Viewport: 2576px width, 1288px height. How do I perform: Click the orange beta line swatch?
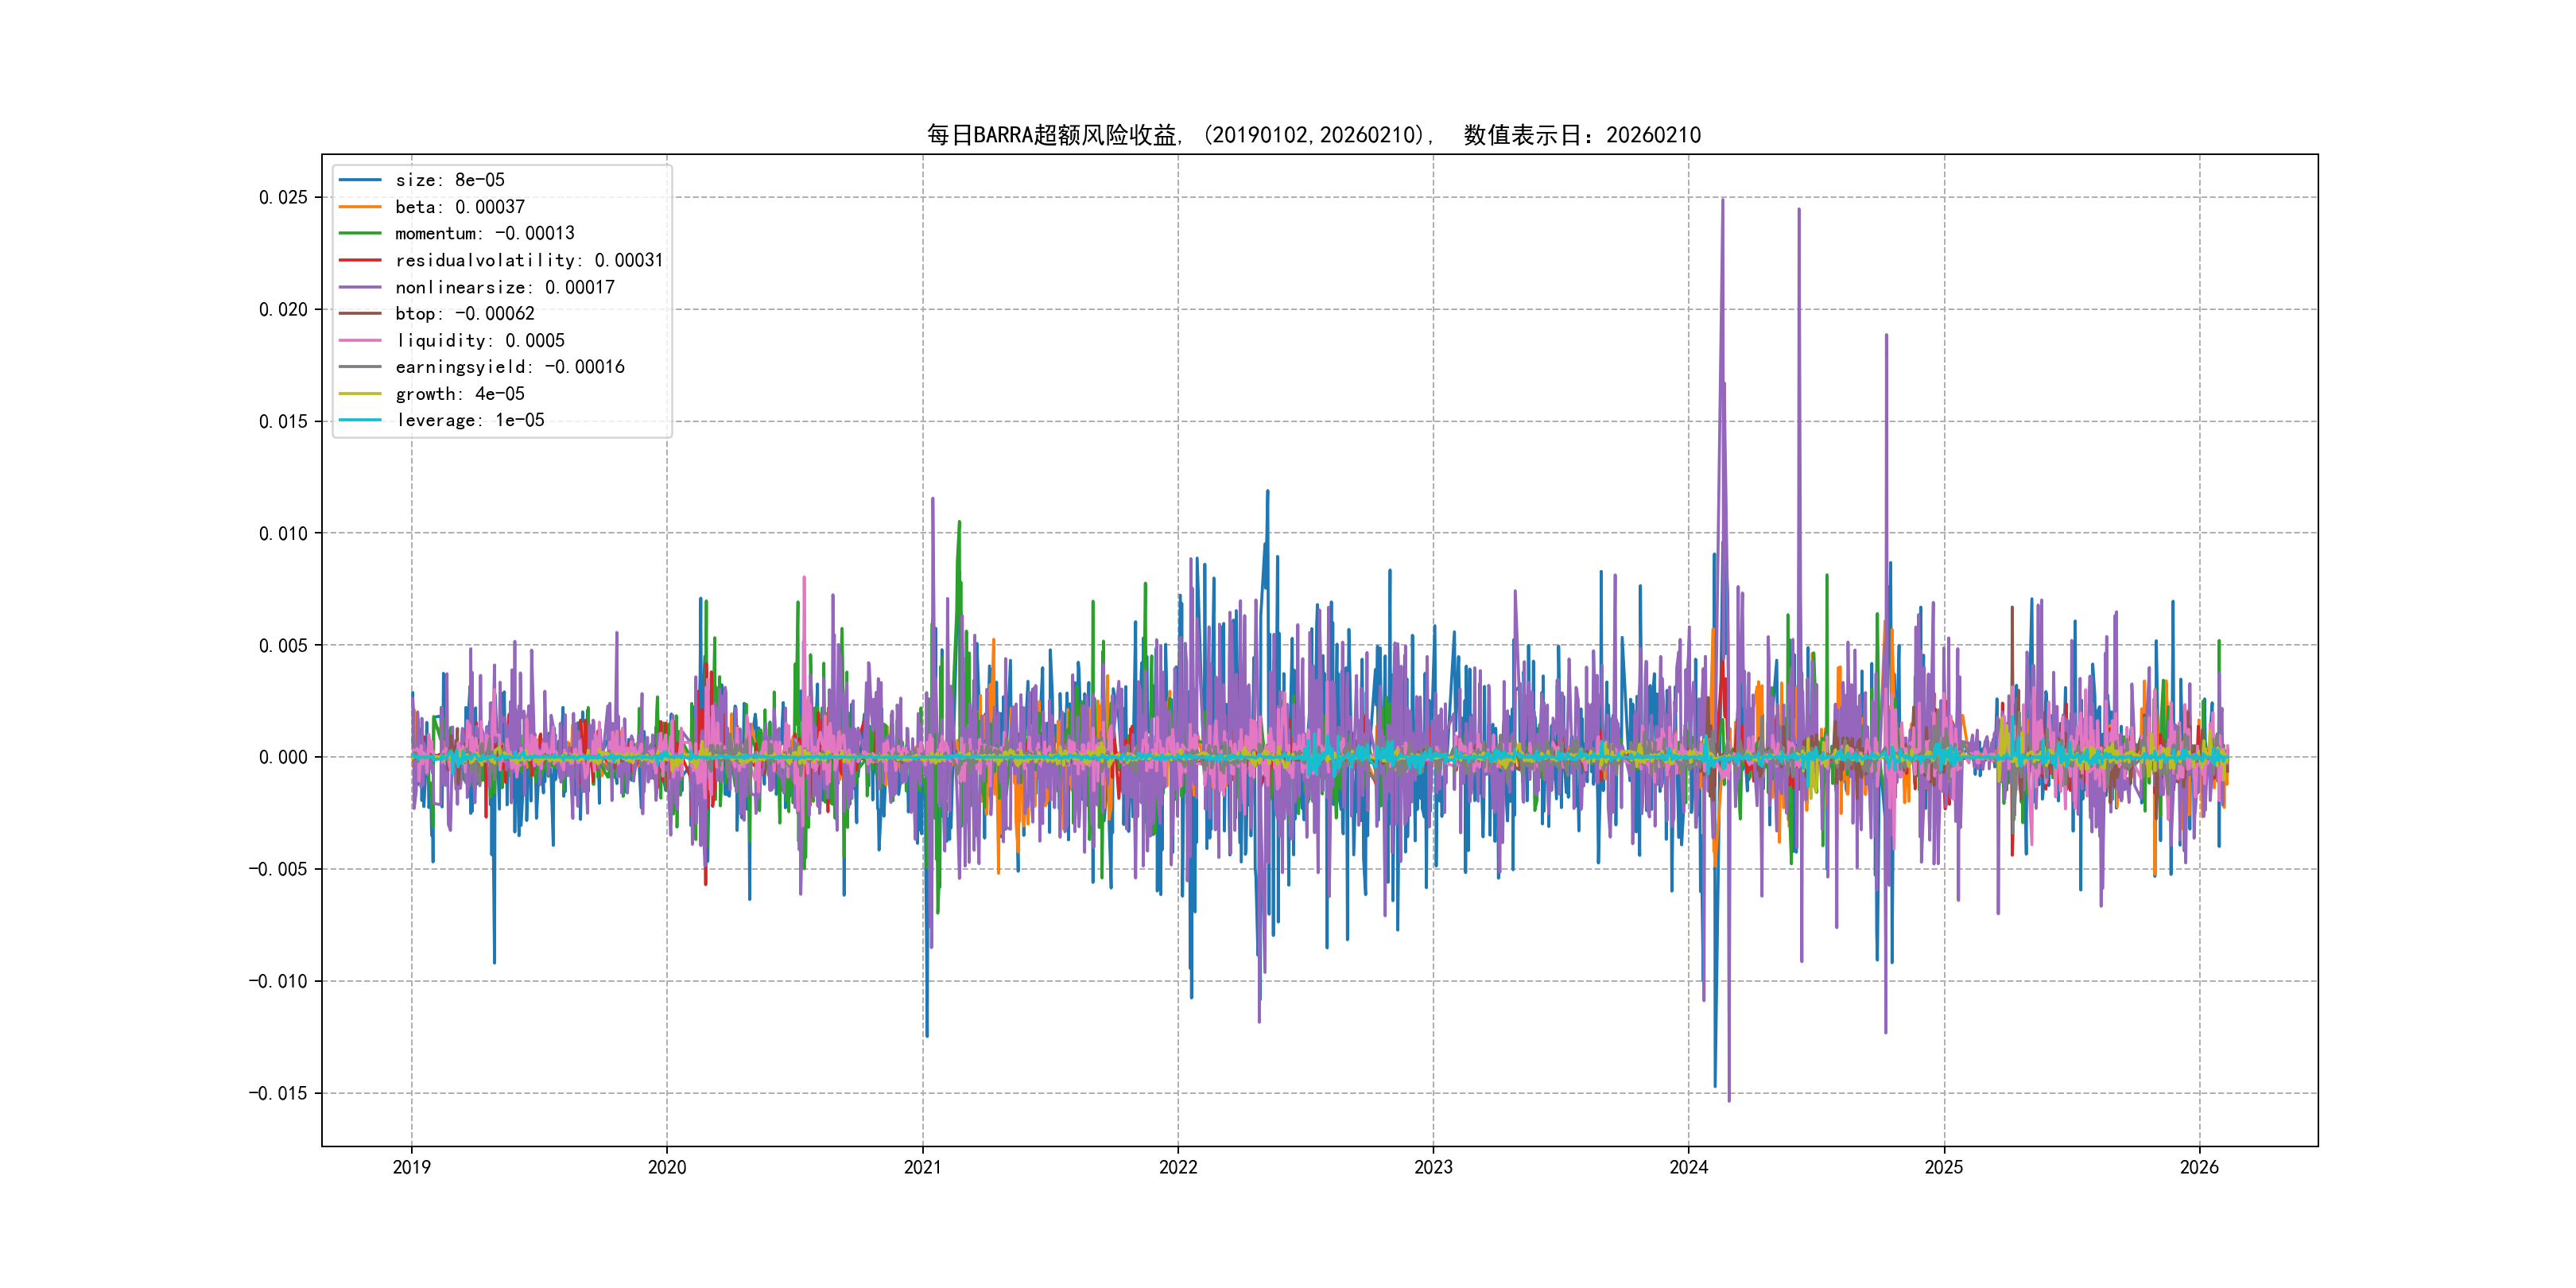[x=360, y=207]
